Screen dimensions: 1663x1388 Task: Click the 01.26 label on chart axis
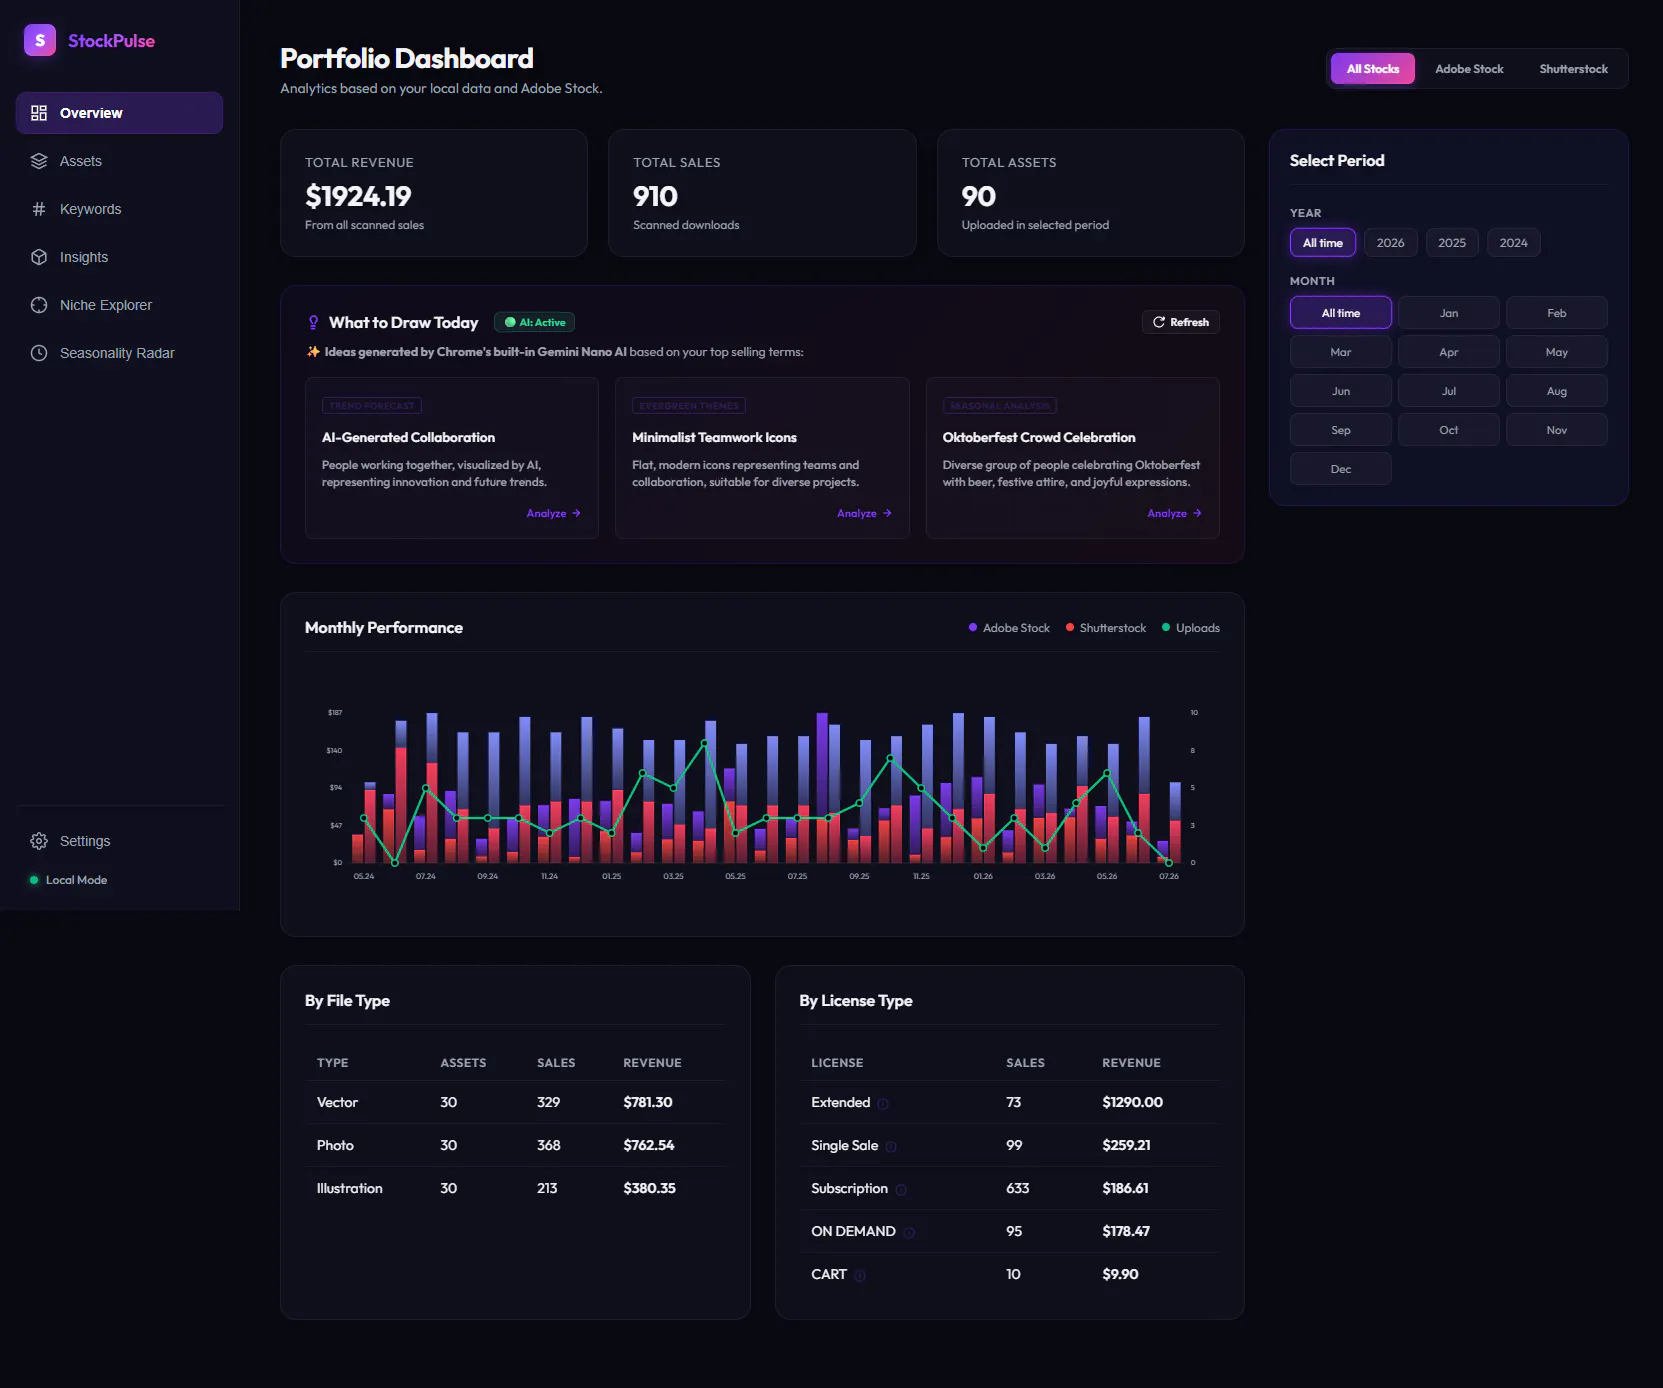[983, 876]
